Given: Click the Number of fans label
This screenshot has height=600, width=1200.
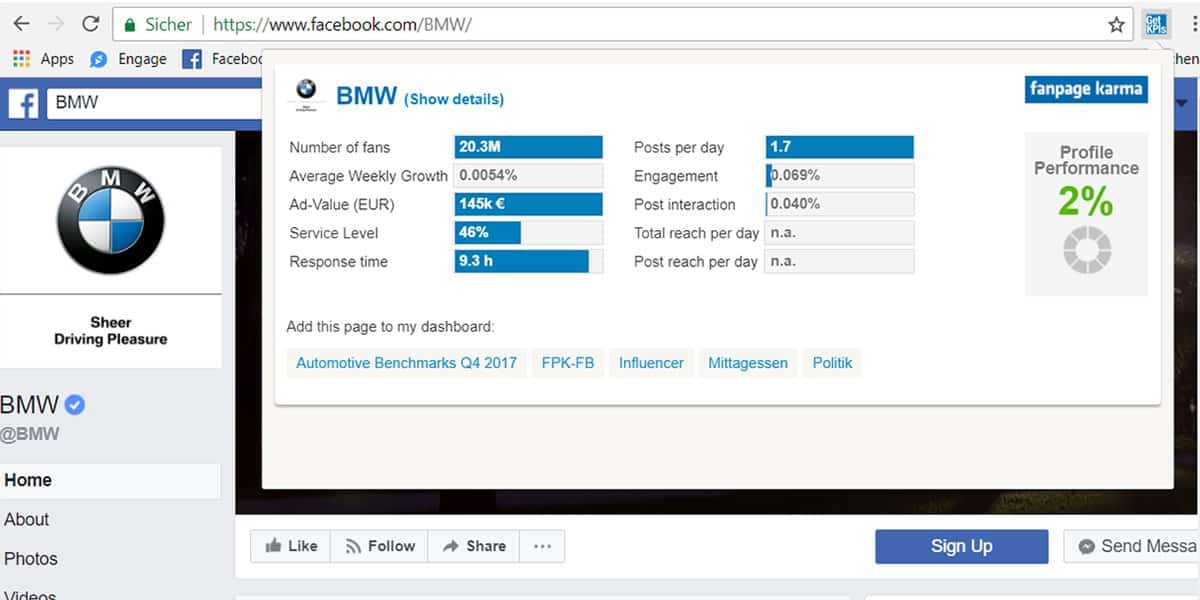Looking at the screenshot, I should tap(340, 147).
